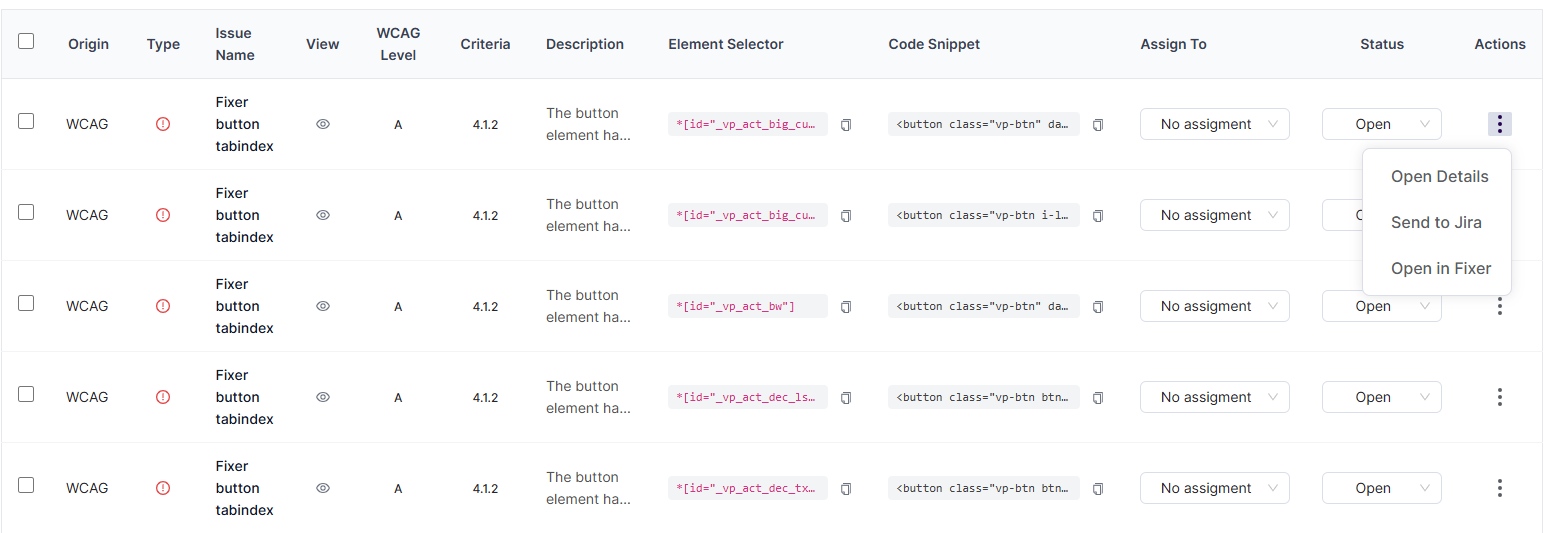Click the red error type icon in _vp_act_dec_tx row
Viewport: 1544px width, 533px height.
pos(163,488)
